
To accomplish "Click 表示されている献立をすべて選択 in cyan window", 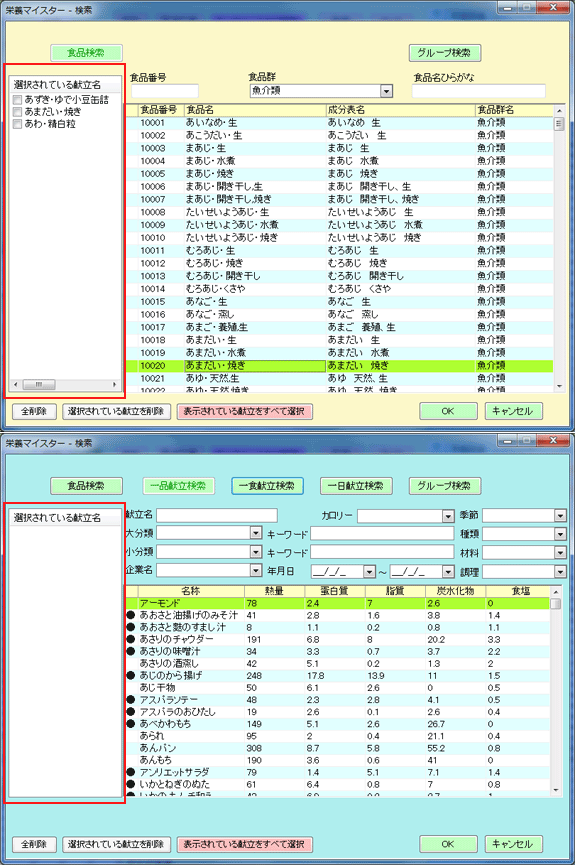I will [244, 845].
